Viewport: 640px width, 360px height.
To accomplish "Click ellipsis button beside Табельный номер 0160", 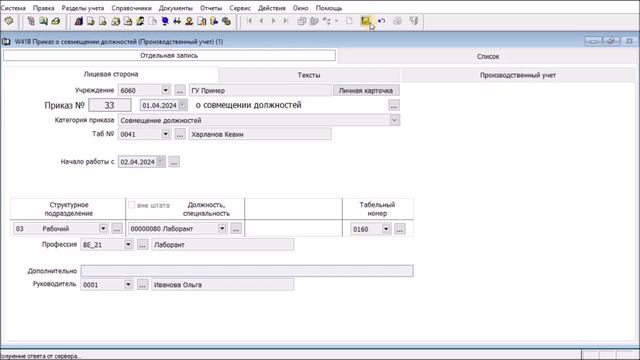I will tap(400, 229).
